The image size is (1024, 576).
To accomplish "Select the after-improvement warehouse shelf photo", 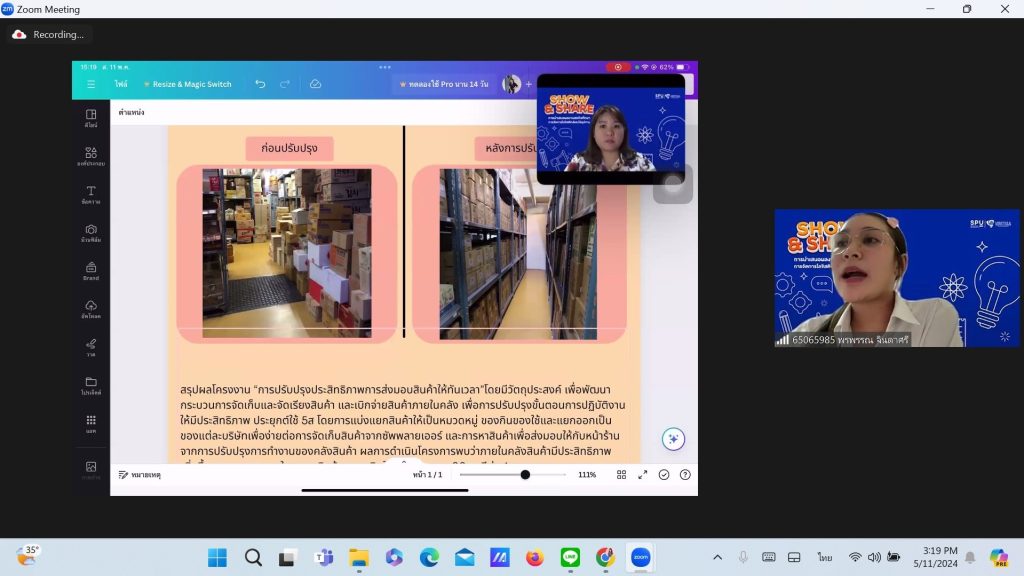I will pos(518,254).
